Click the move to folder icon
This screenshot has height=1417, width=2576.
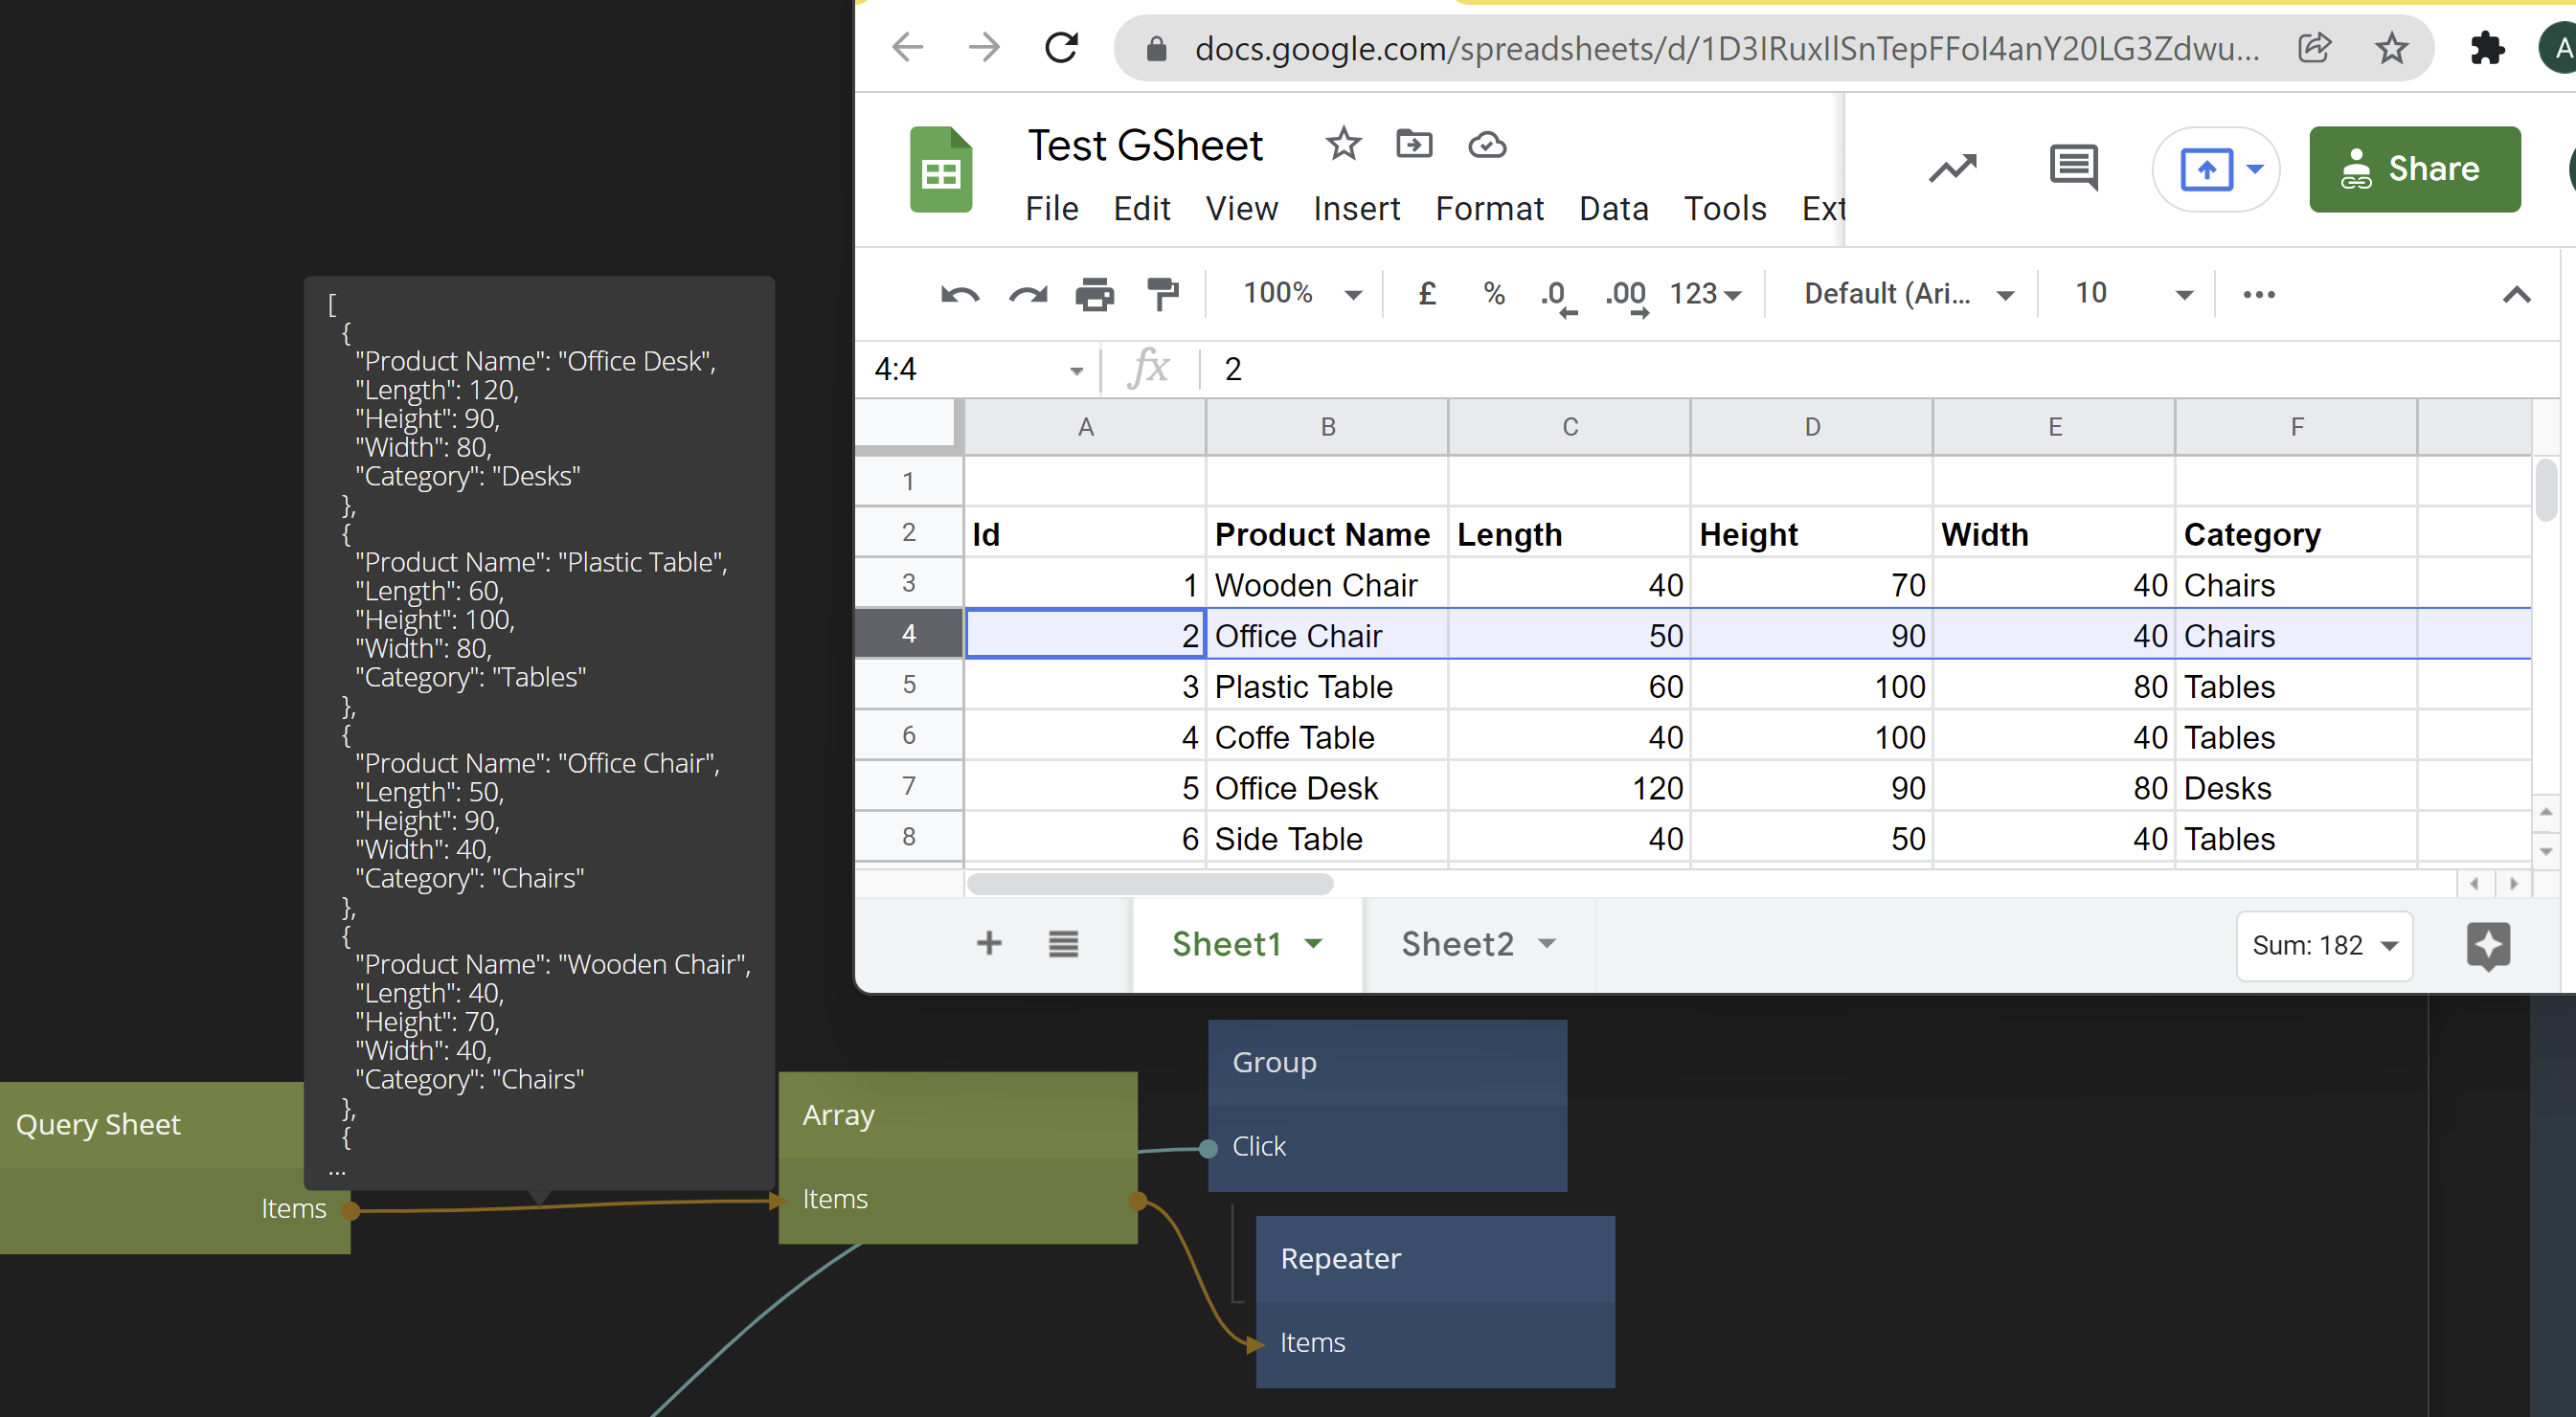[x=1414, y=144]
